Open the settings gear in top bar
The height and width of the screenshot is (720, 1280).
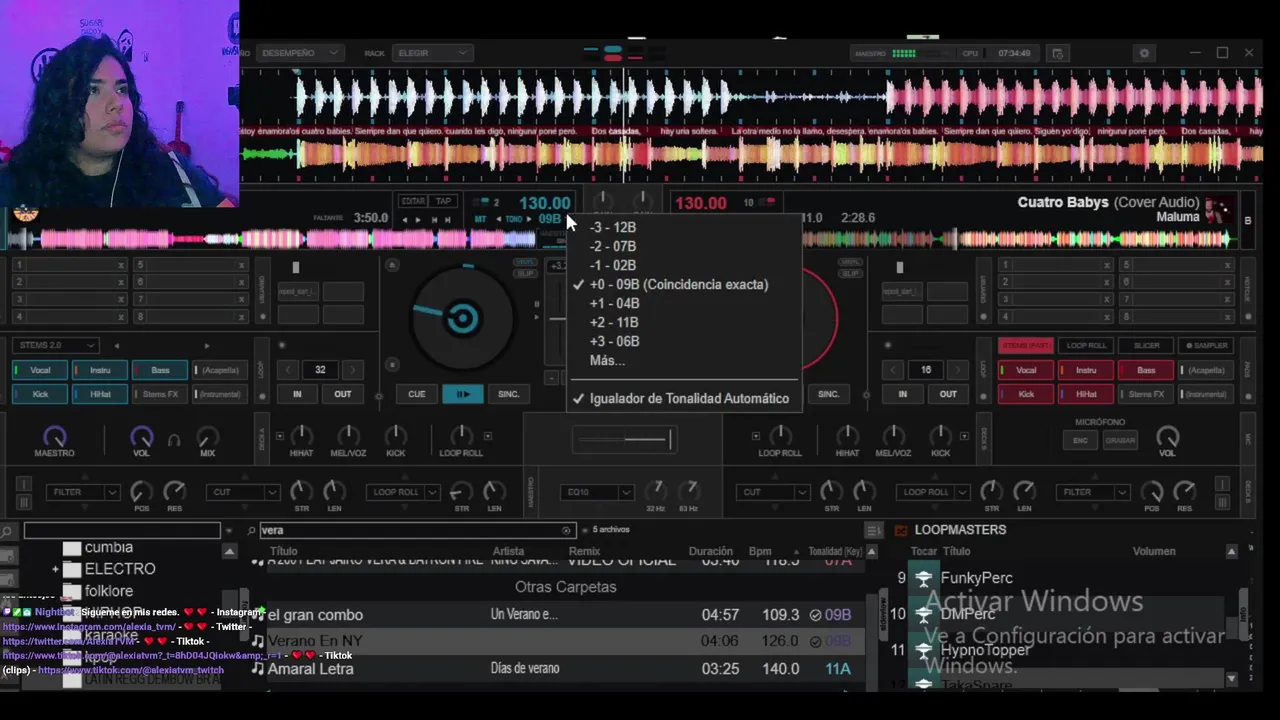(x=1145, y=53)
